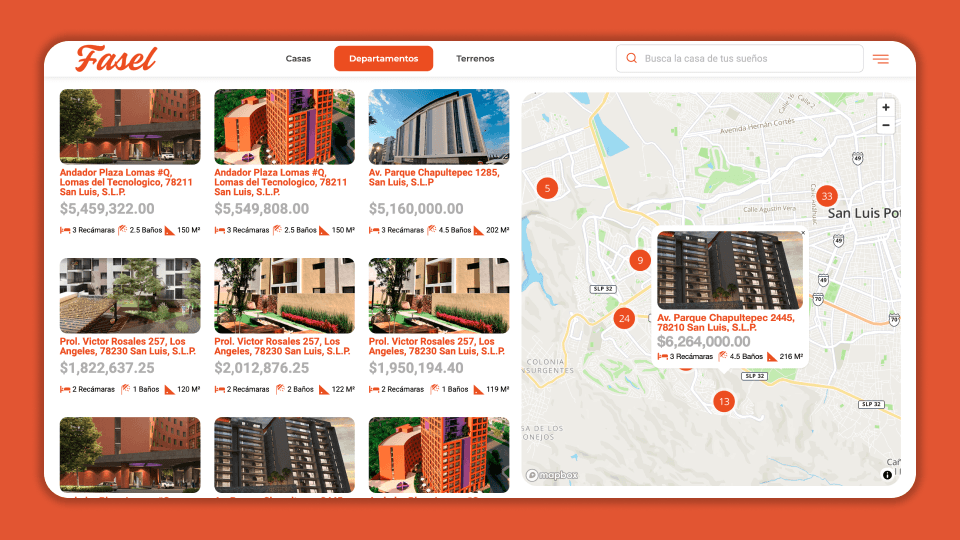Open the map info icon
Screen dimensions: 960x540
[887, 474]
